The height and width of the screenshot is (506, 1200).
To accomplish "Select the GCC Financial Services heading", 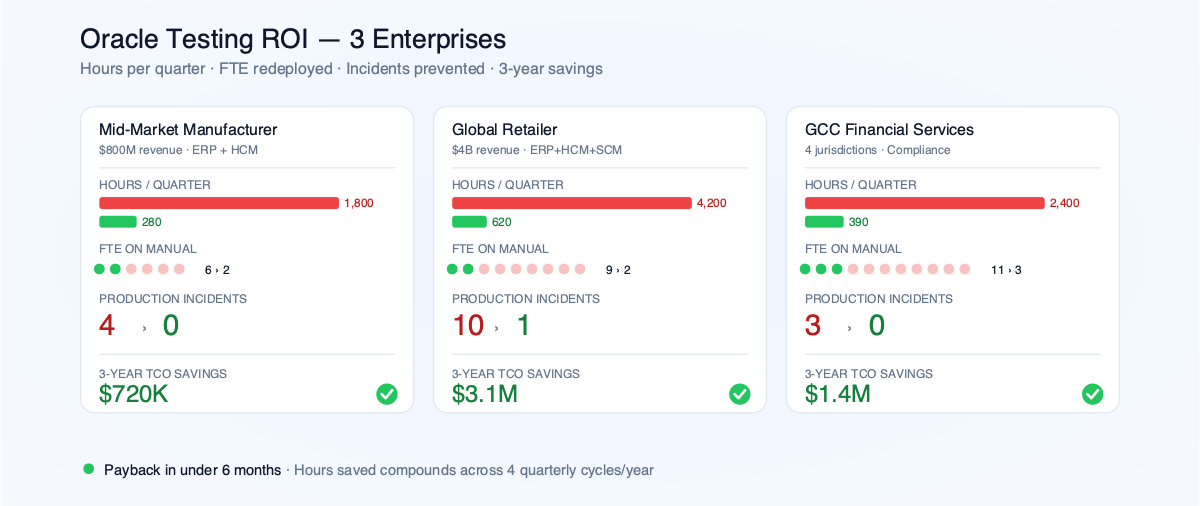I will [x=889, y=129].
